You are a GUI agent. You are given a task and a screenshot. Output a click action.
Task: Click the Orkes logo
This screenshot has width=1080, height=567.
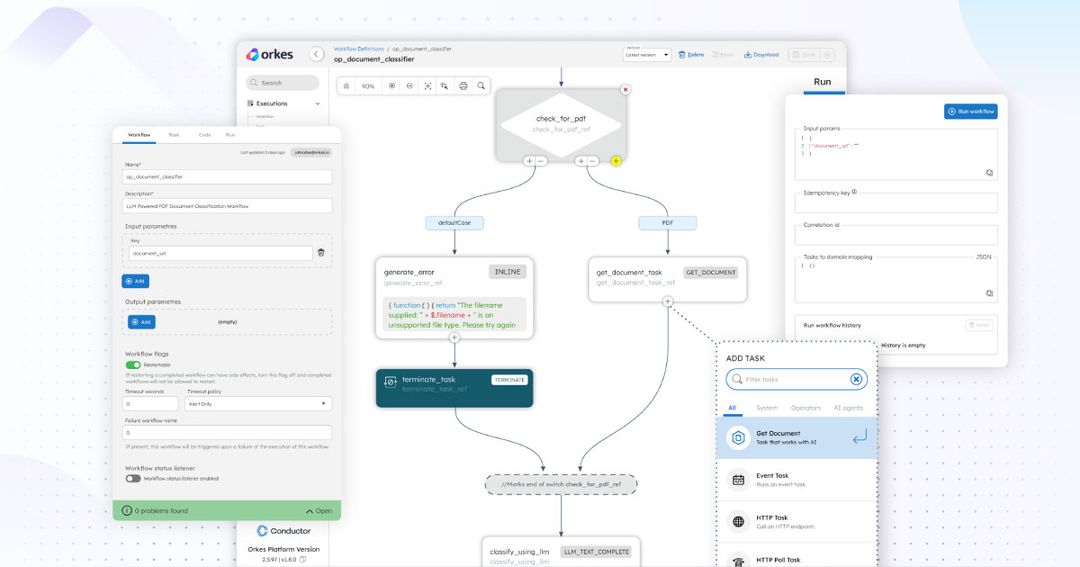click(x=269, y=54)
